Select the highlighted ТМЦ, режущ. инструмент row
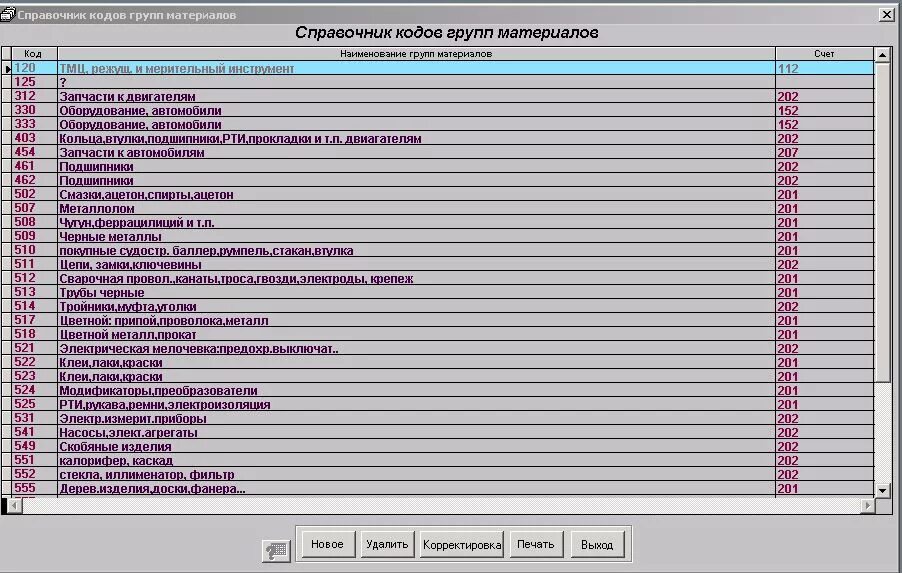 [442, 68]
